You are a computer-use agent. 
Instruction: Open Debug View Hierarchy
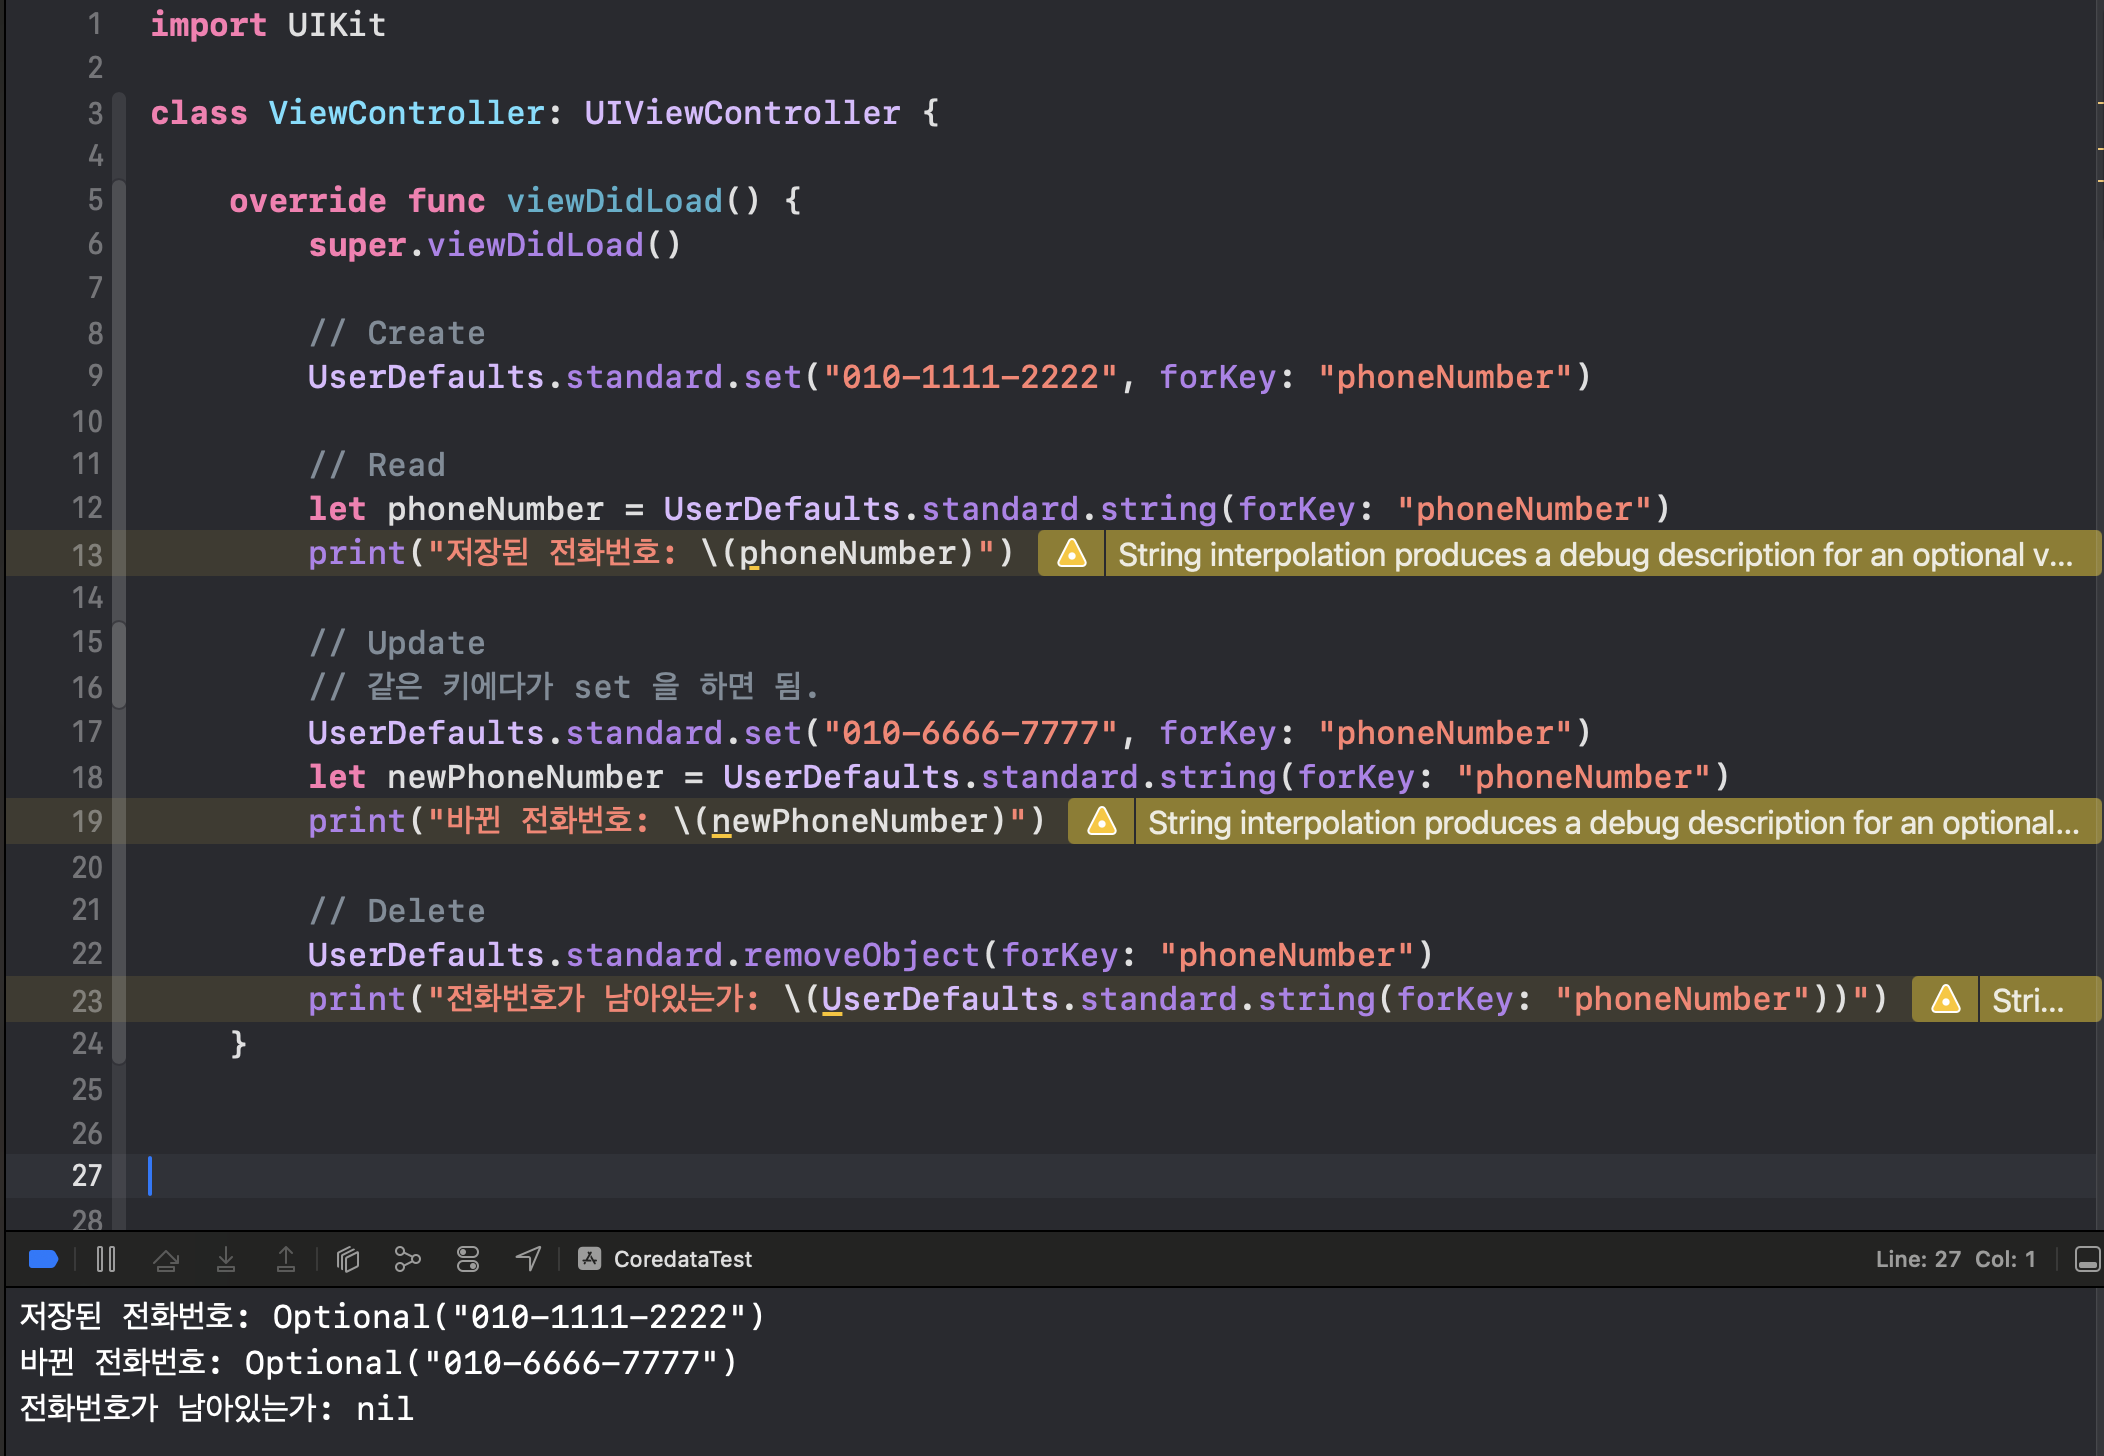click(347, 1259)
